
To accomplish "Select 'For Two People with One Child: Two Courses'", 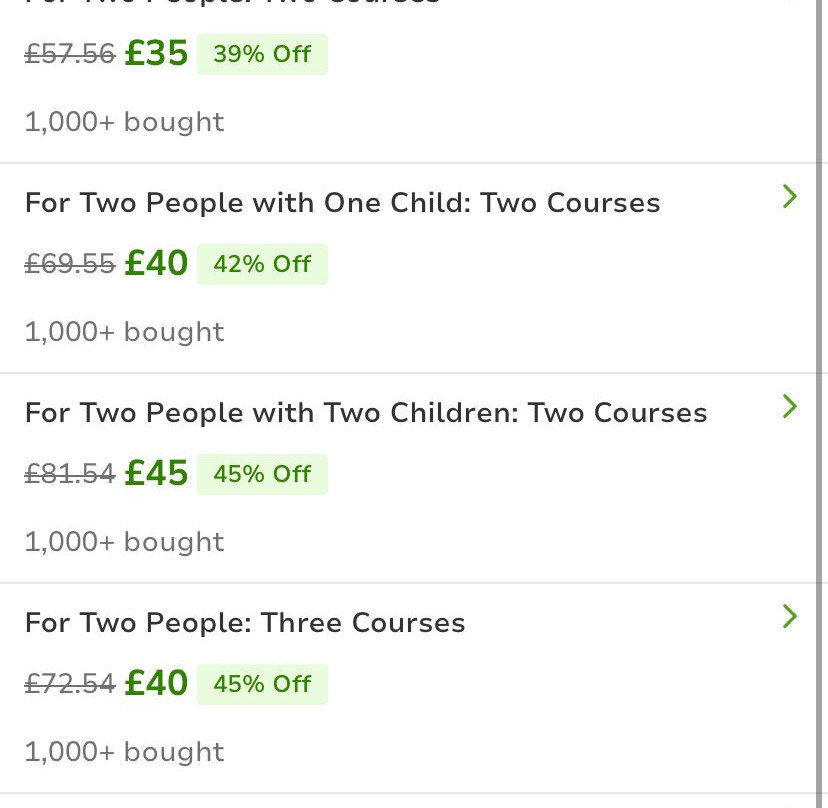I will [342, 203].
